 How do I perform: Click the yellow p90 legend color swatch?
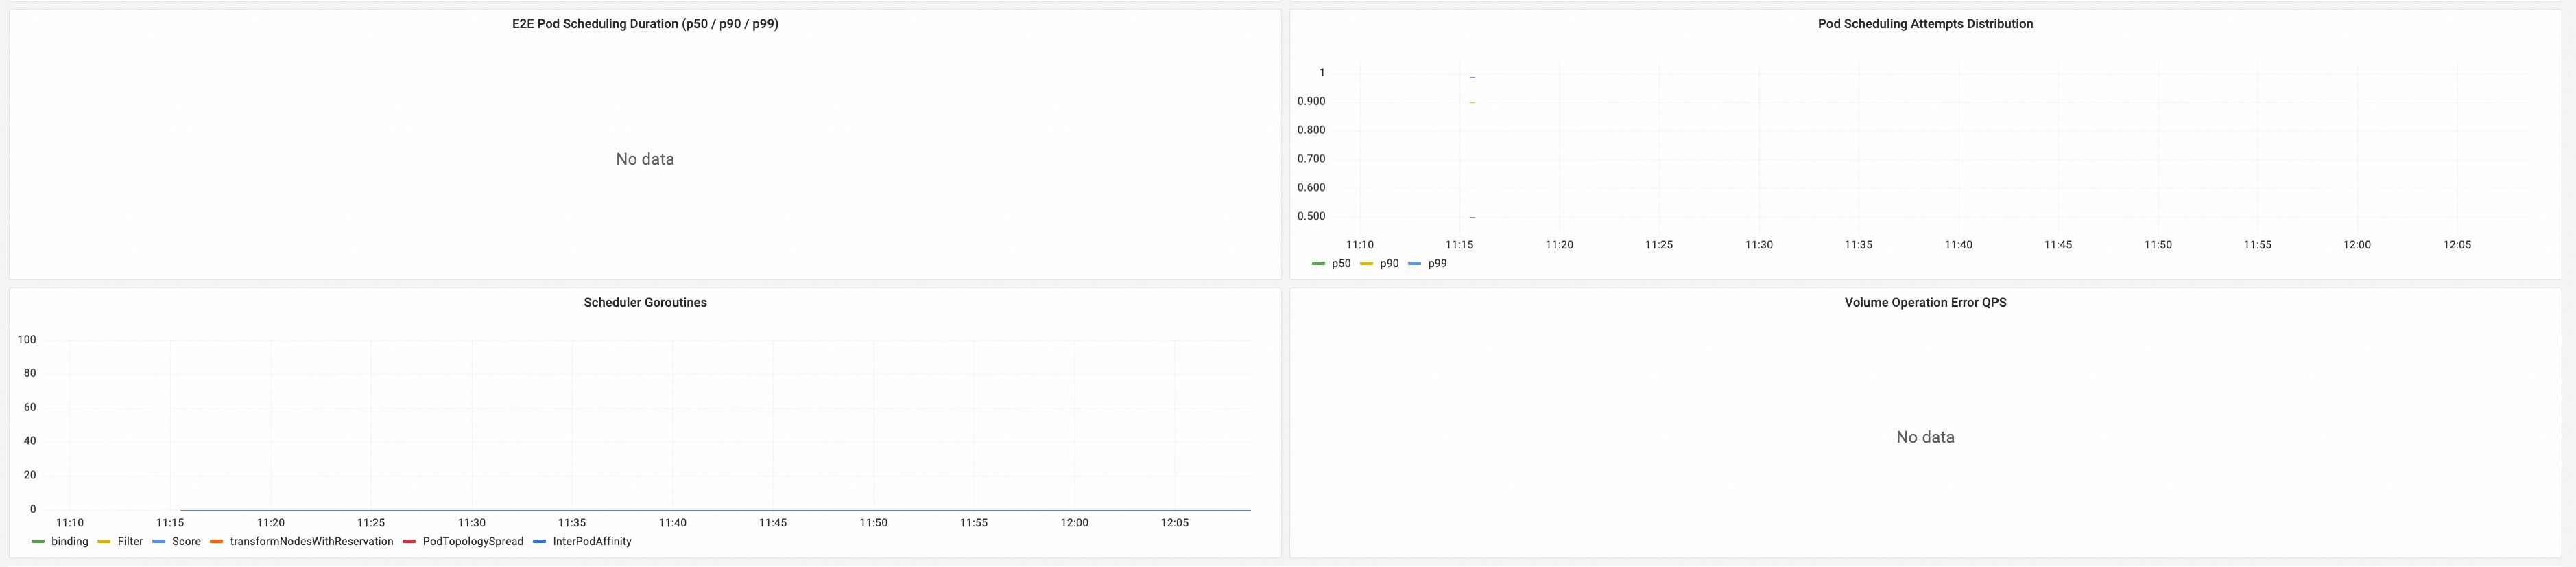[1366, 264]
